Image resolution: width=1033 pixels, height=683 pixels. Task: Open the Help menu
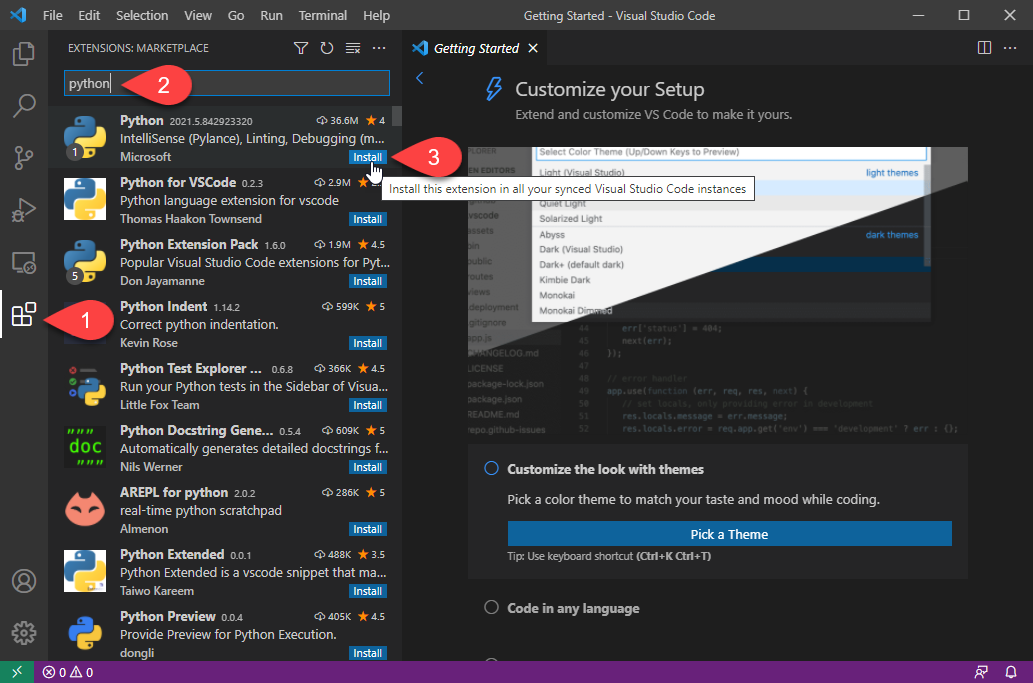click(x=376, y=15)
